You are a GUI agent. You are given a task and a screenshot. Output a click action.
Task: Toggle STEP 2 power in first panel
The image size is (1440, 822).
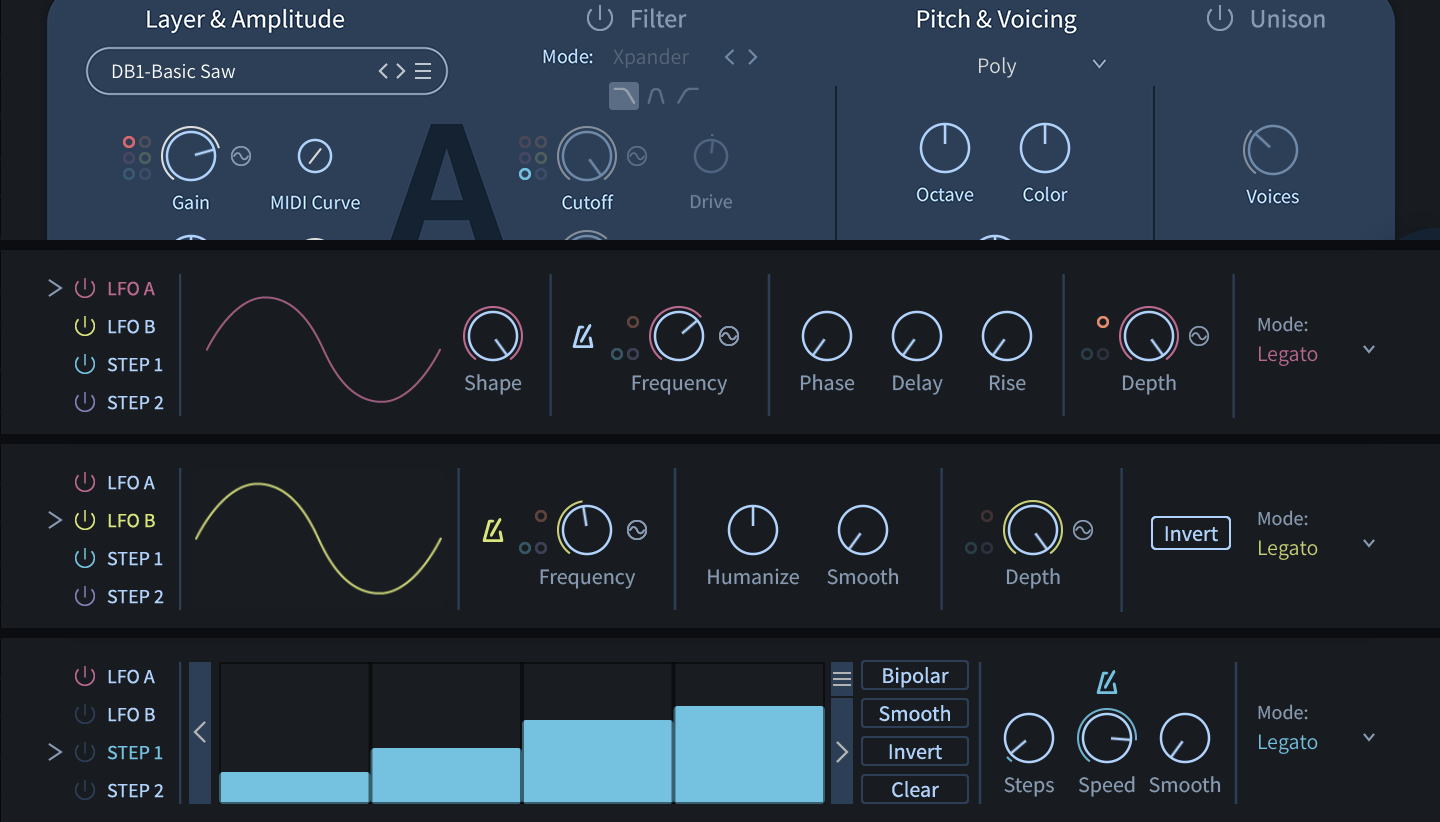[x=85, y=403]
